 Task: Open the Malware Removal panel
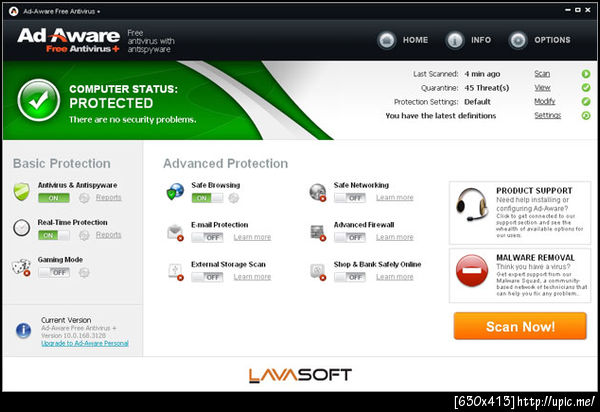point(520,275)
